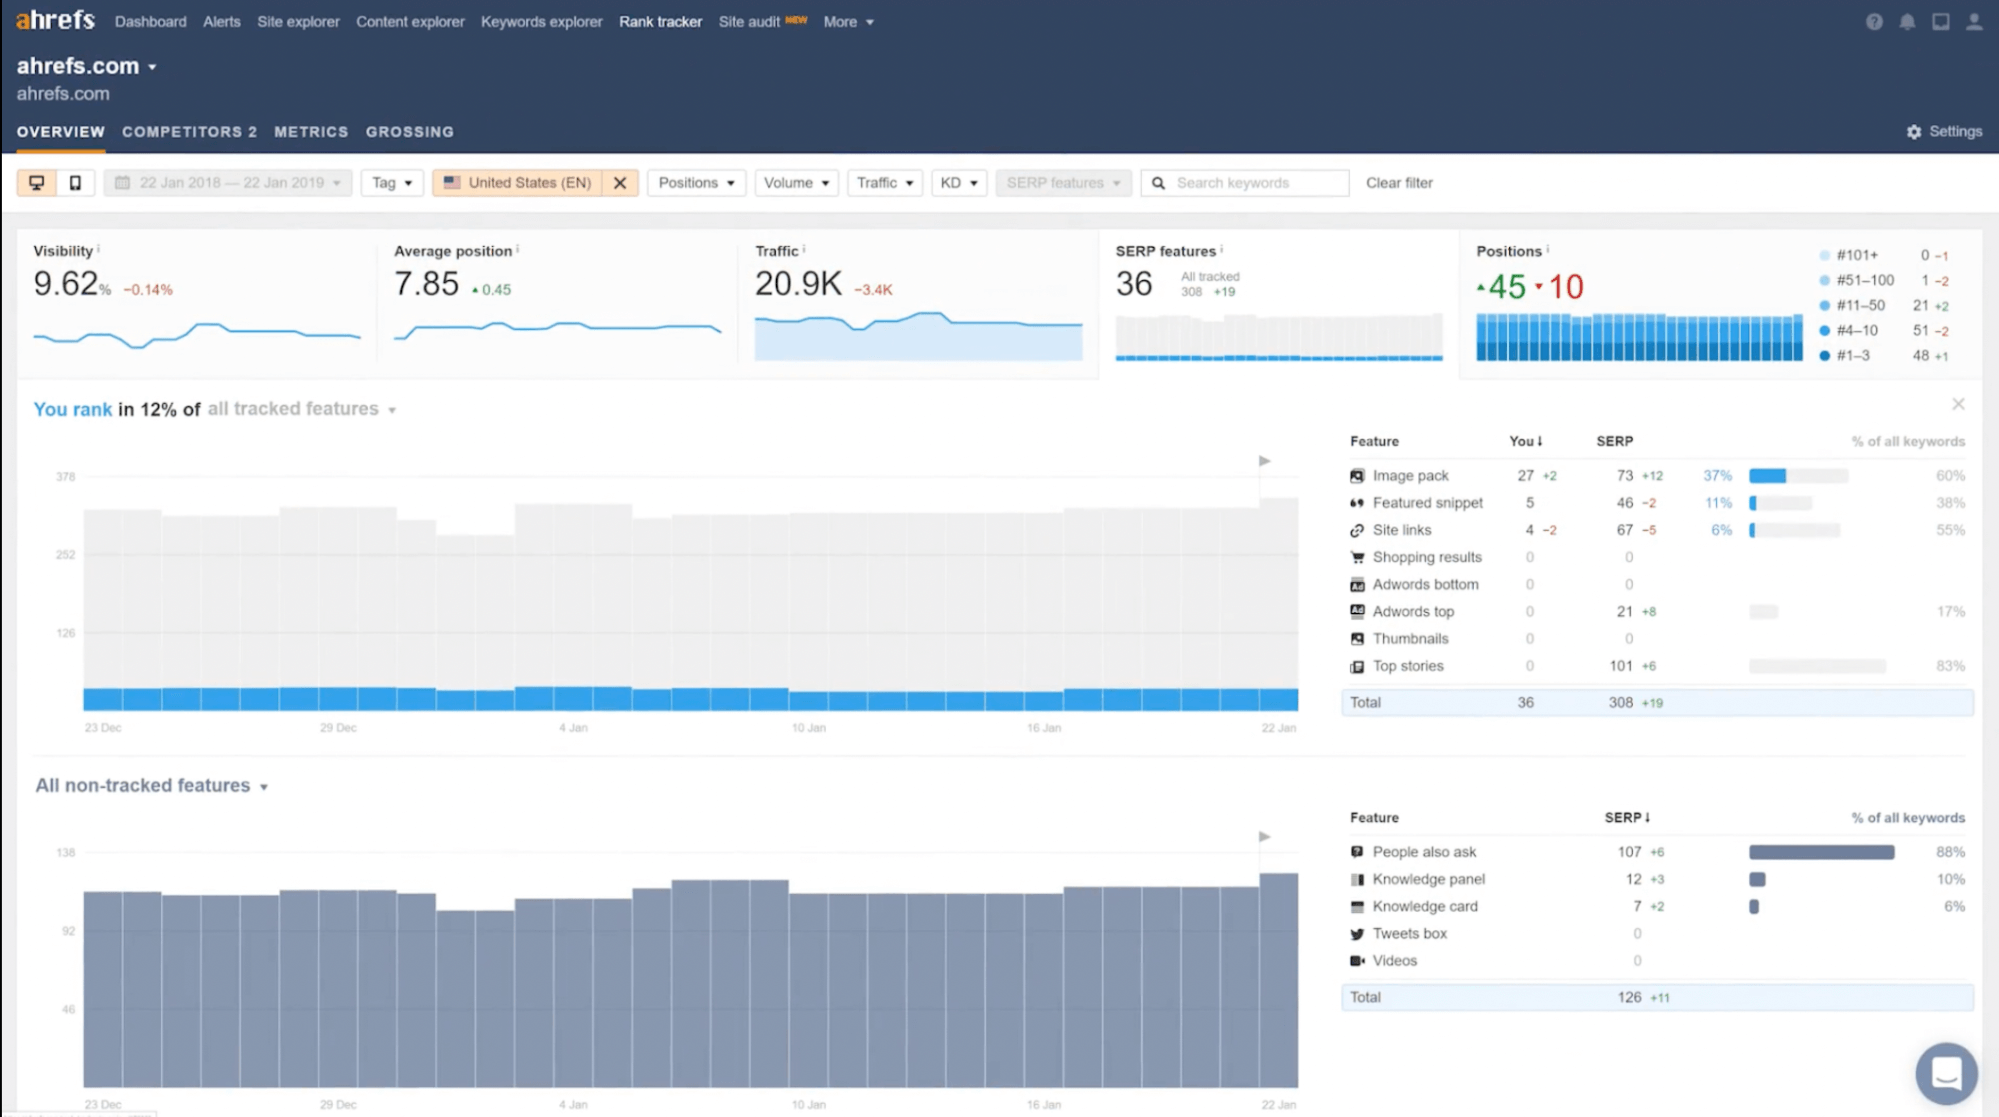This screenshot has height=1117, width=1999.
Task: Open the user account profile icon
Action: tap(1974, 22)
